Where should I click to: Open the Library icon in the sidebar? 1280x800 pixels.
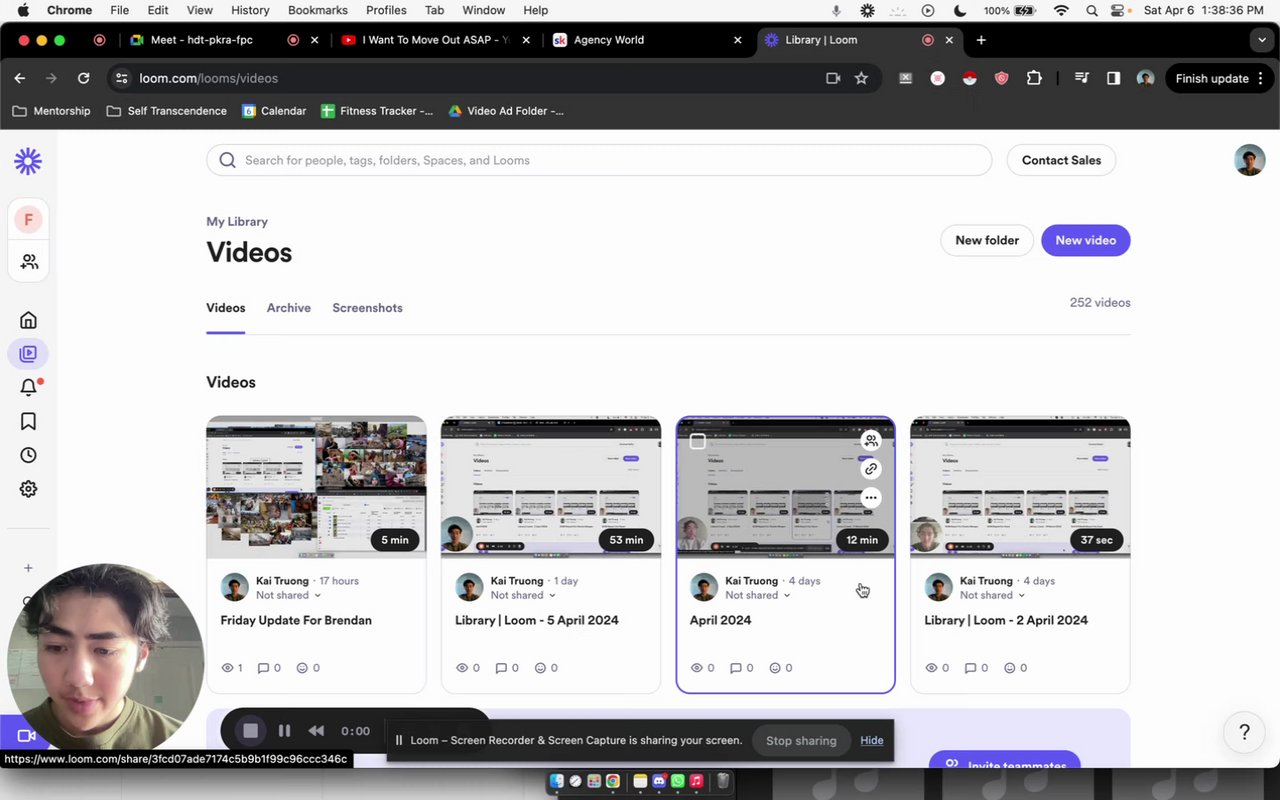tap(28, 353)
